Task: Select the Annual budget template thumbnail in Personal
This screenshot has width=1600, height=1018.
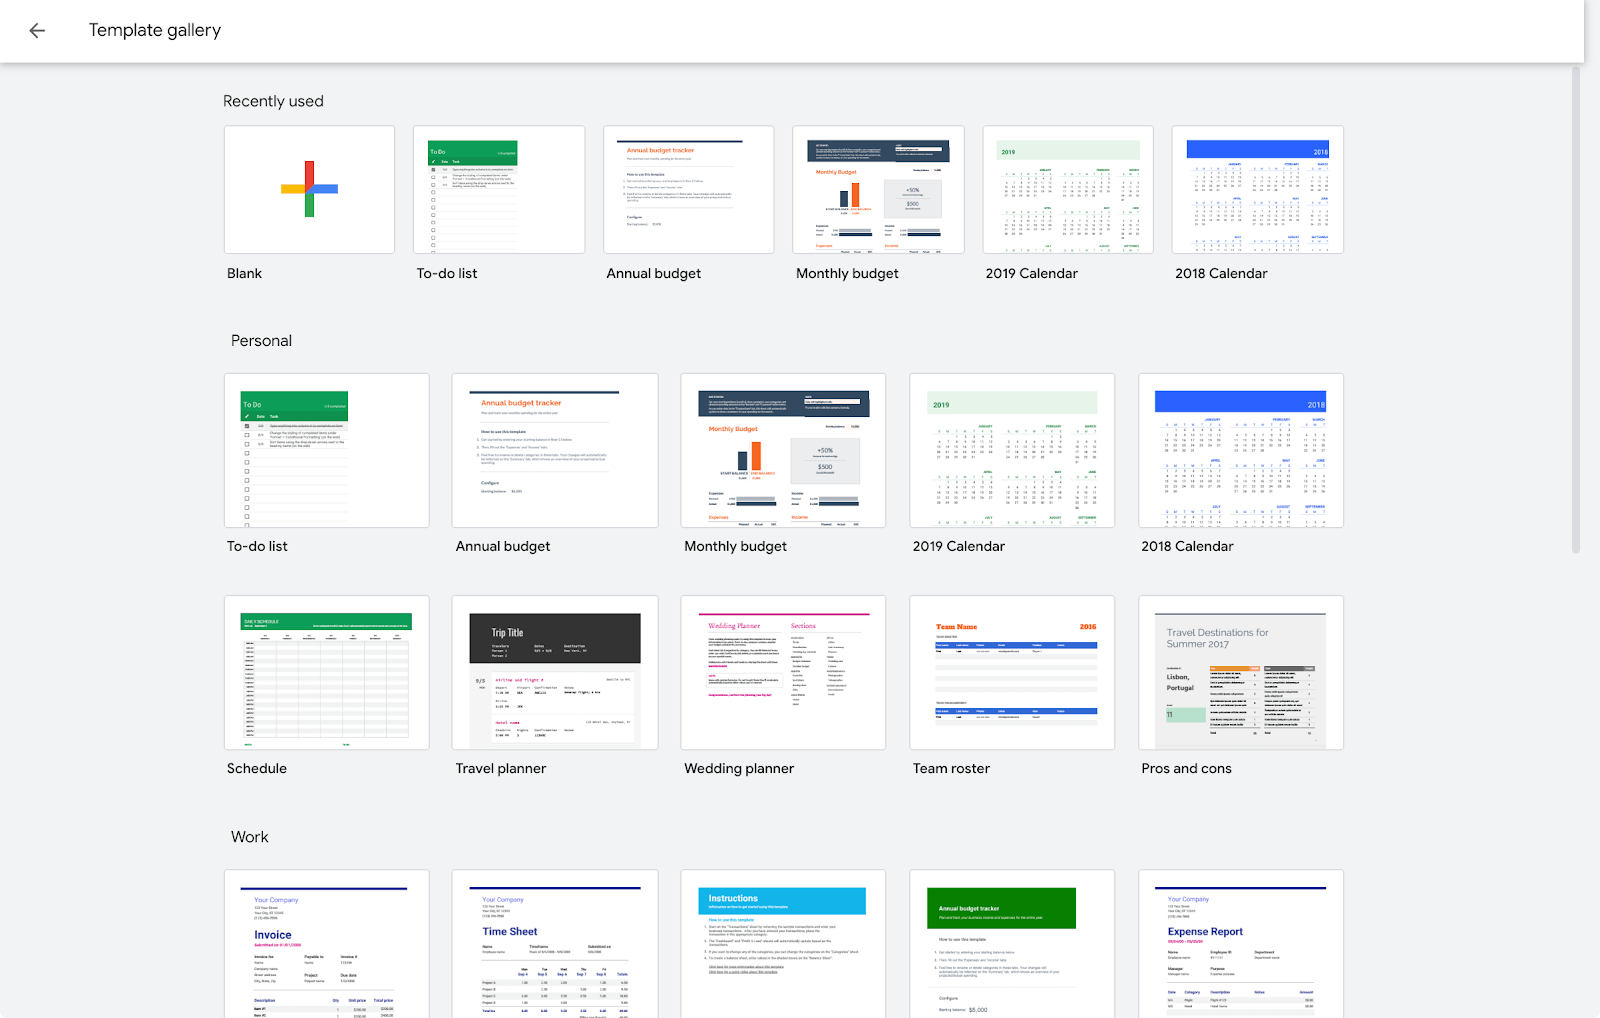Action: point(555,450)
